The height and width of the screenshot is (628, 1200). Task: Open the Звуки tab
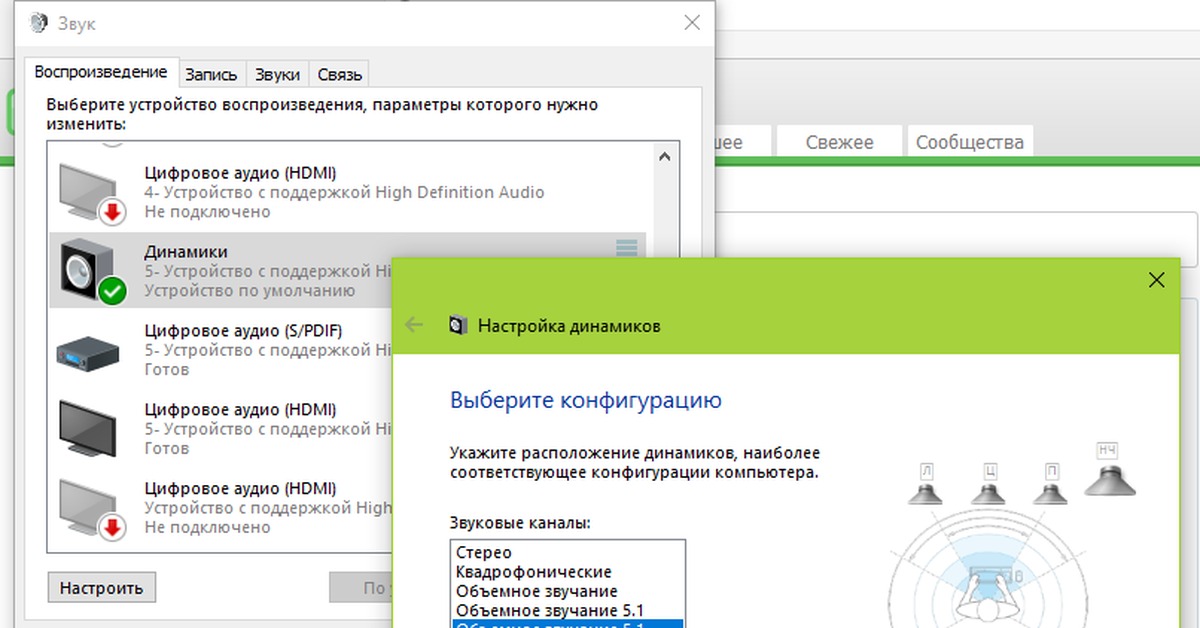coord(277,74)
